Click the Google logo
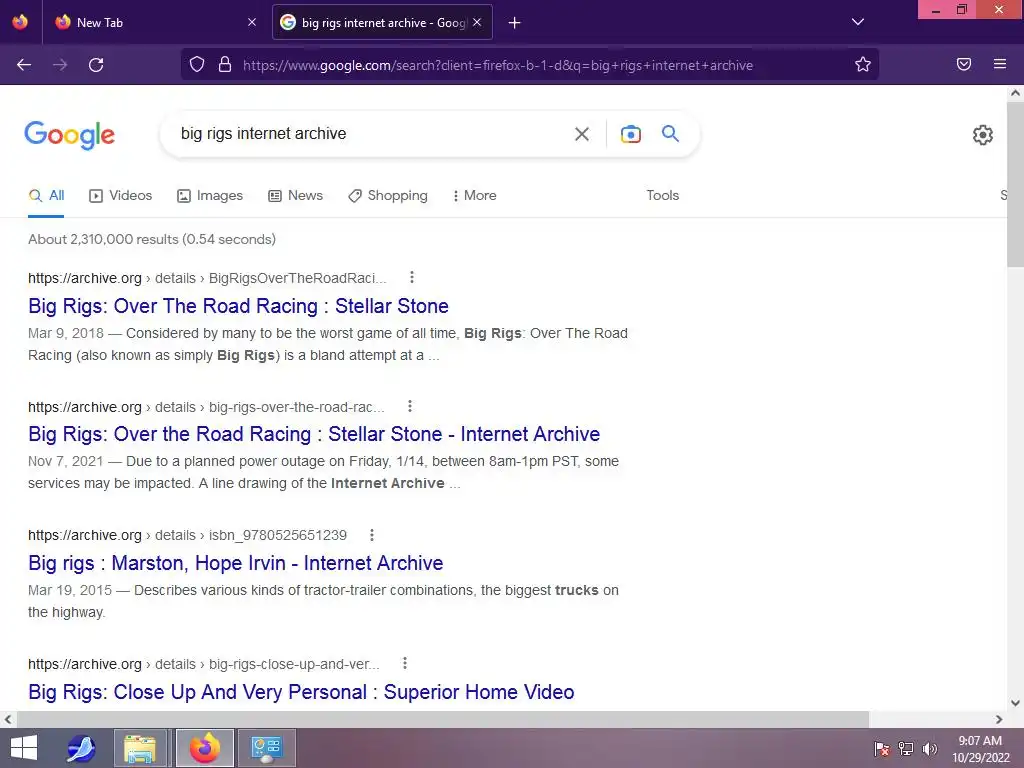The width and height of the screenshot is (1024, 768). click(70, 135)
